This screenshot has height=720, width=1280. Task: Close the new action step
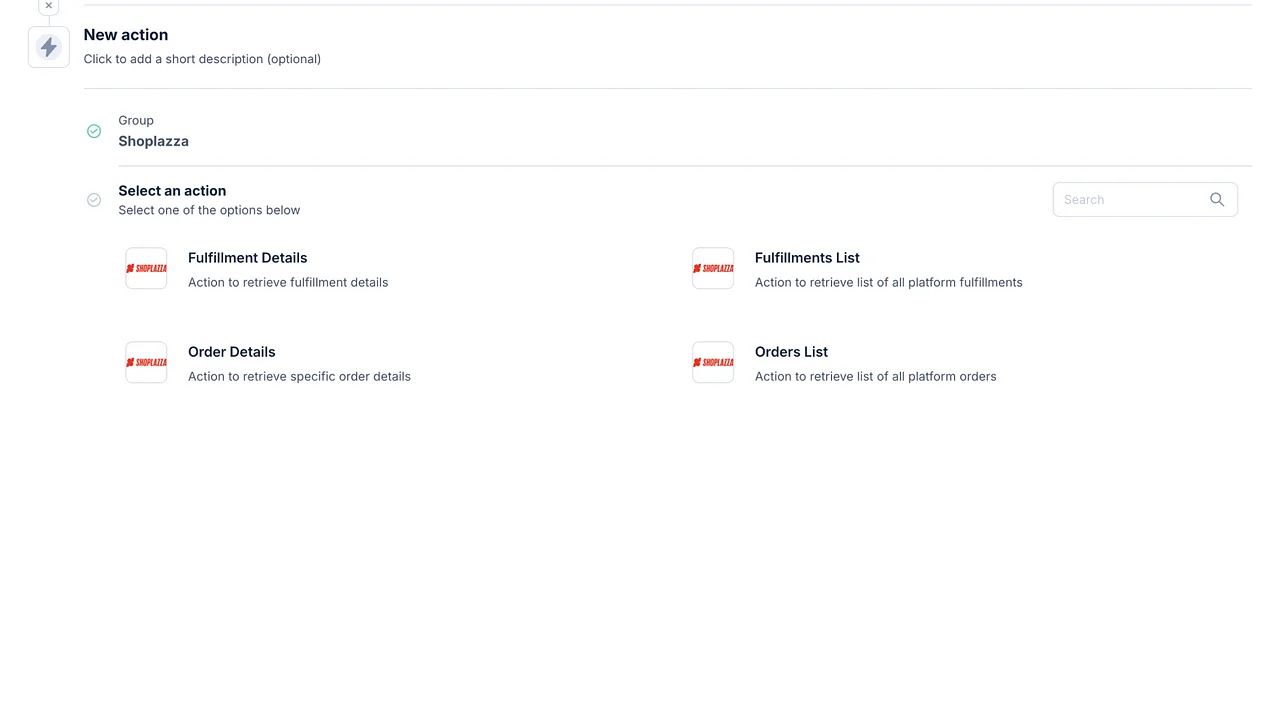tap(48, 6)
